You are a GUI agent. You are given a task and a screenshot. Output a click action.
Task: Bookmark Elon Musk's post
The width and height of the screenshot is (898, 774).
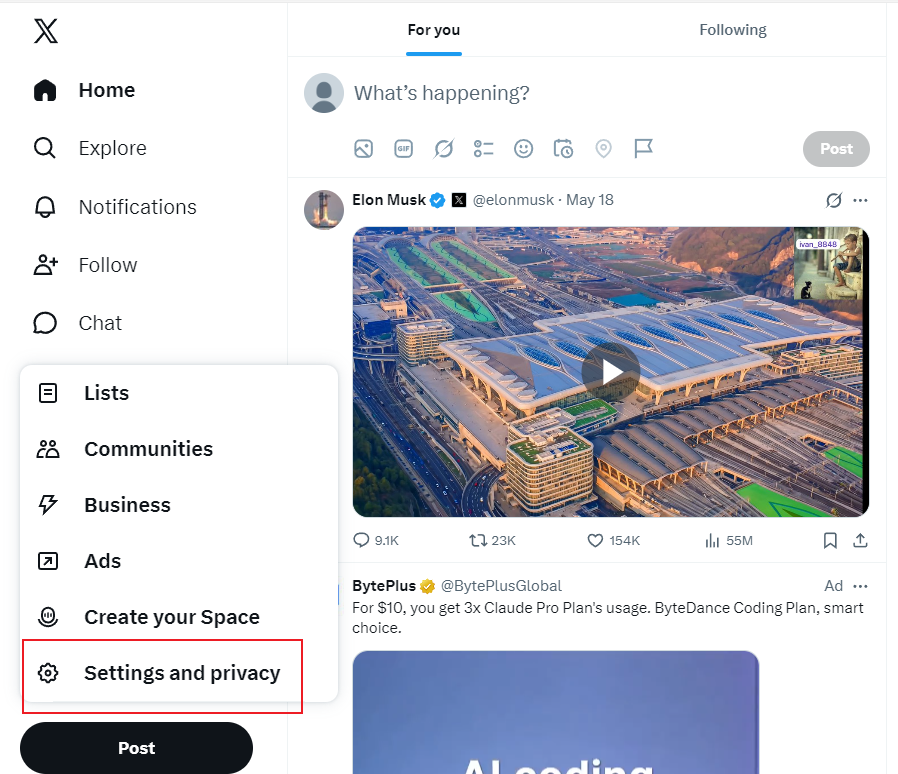click(830, 540)
